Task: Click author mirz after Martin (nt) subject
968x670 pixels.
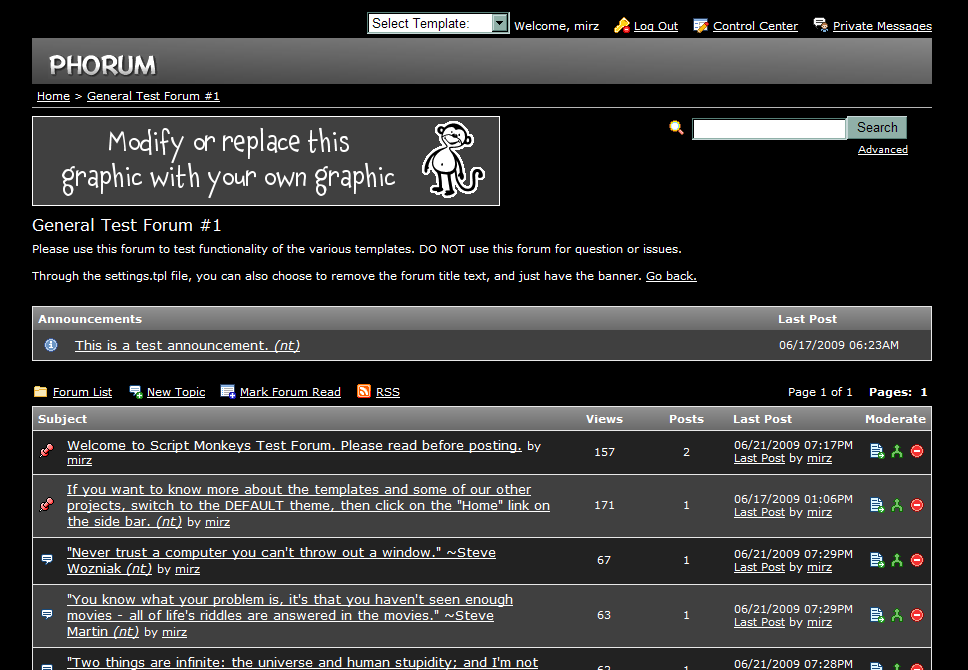Action: 174,632
